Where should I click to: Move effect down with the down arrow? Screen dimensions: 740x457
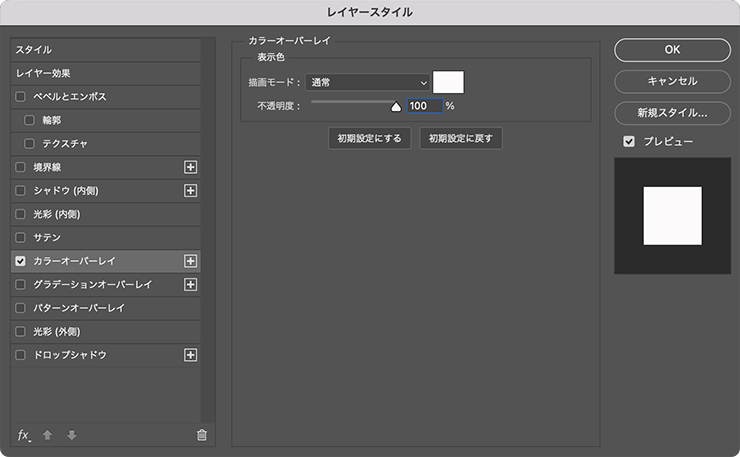point(71,435)
